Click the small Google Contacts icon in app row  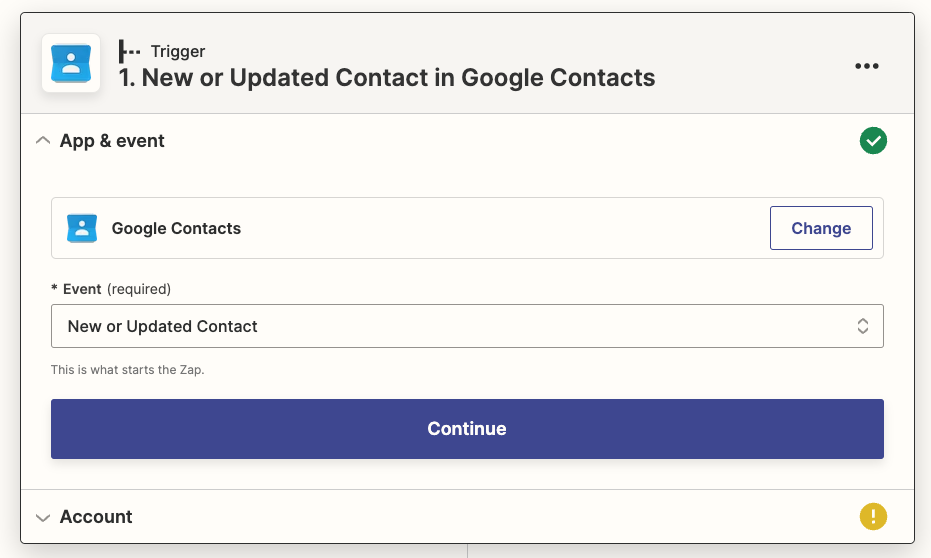[x=81, y=228]
